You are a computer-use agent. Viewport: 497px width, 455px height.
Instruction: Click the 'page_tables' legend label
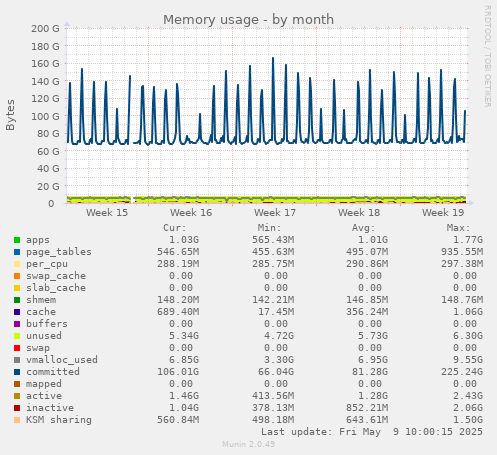point(59,252)
